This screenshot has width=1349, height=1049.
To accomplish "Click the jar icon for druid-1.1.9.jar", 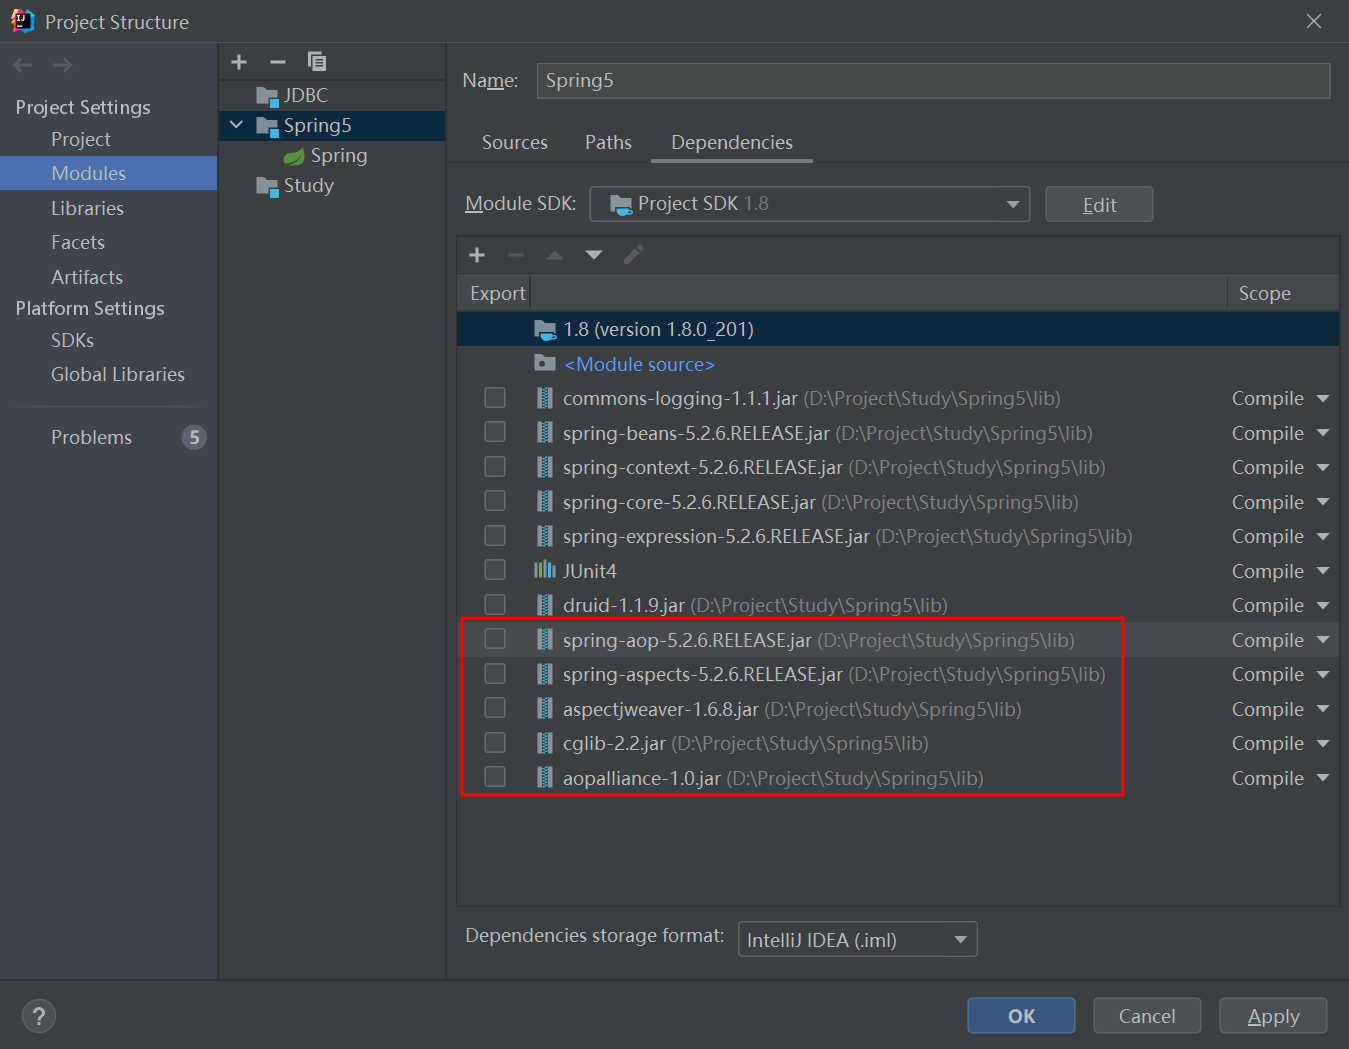I will click(545, 605).
